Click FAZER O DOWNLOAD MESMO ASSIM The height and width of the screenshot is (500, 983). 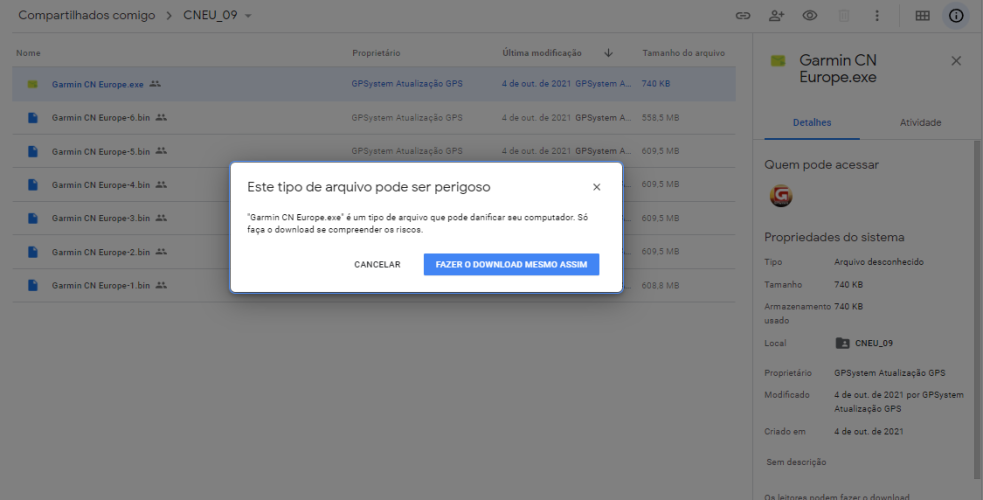pyautogui.click(x=512, y=264)
